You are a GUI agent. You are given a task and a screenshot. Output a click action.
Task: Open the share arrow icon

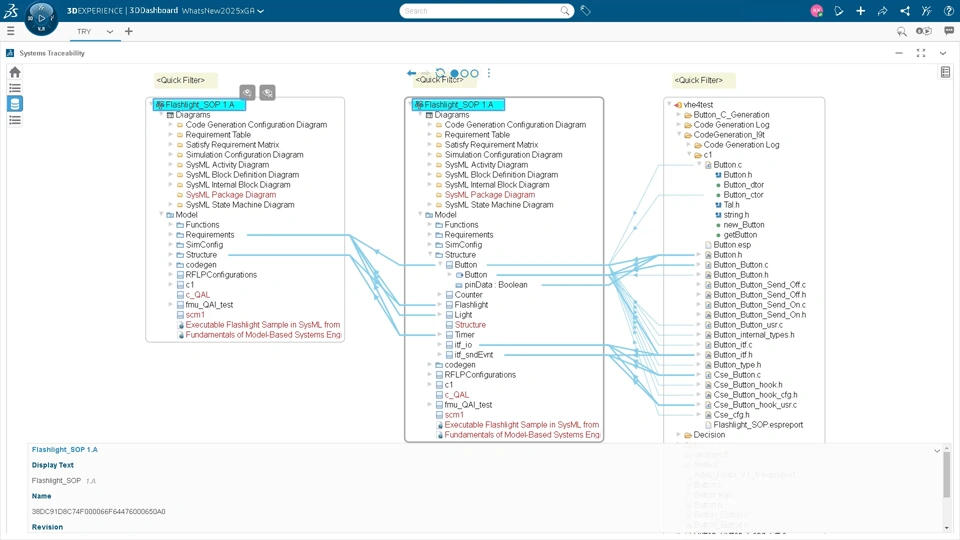click(x=882, y=11)
